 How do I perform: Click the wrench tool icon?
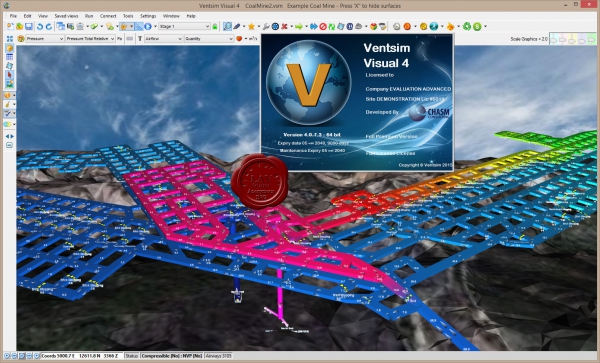coord(266,26)
